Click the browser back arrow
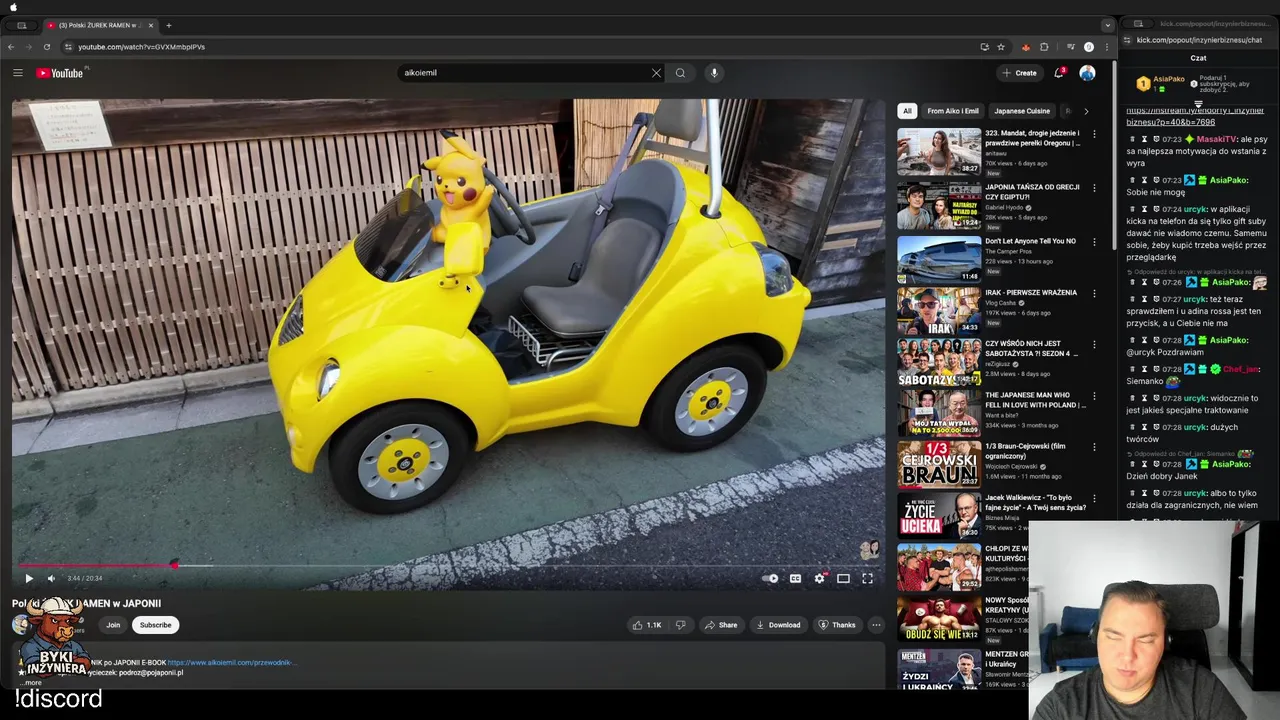The height and width of the screenshot is (720, 1280). click(x=11, y=47)
